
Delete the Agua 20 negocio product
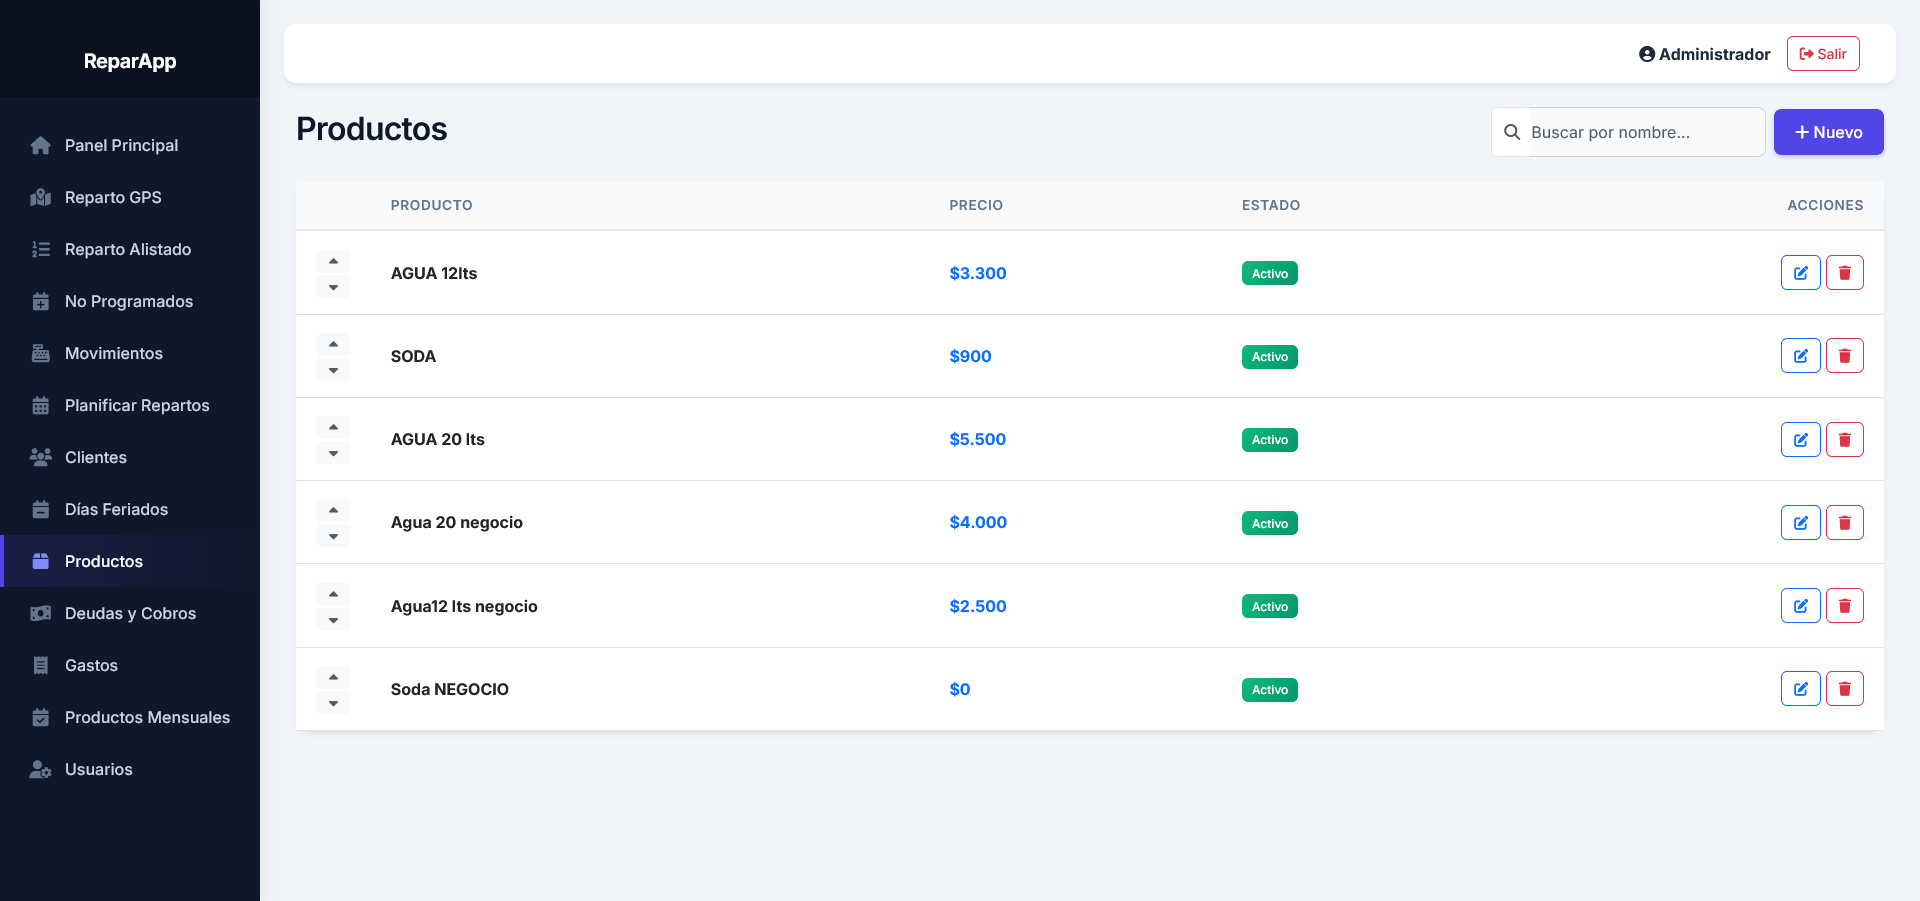[1844, 522]
